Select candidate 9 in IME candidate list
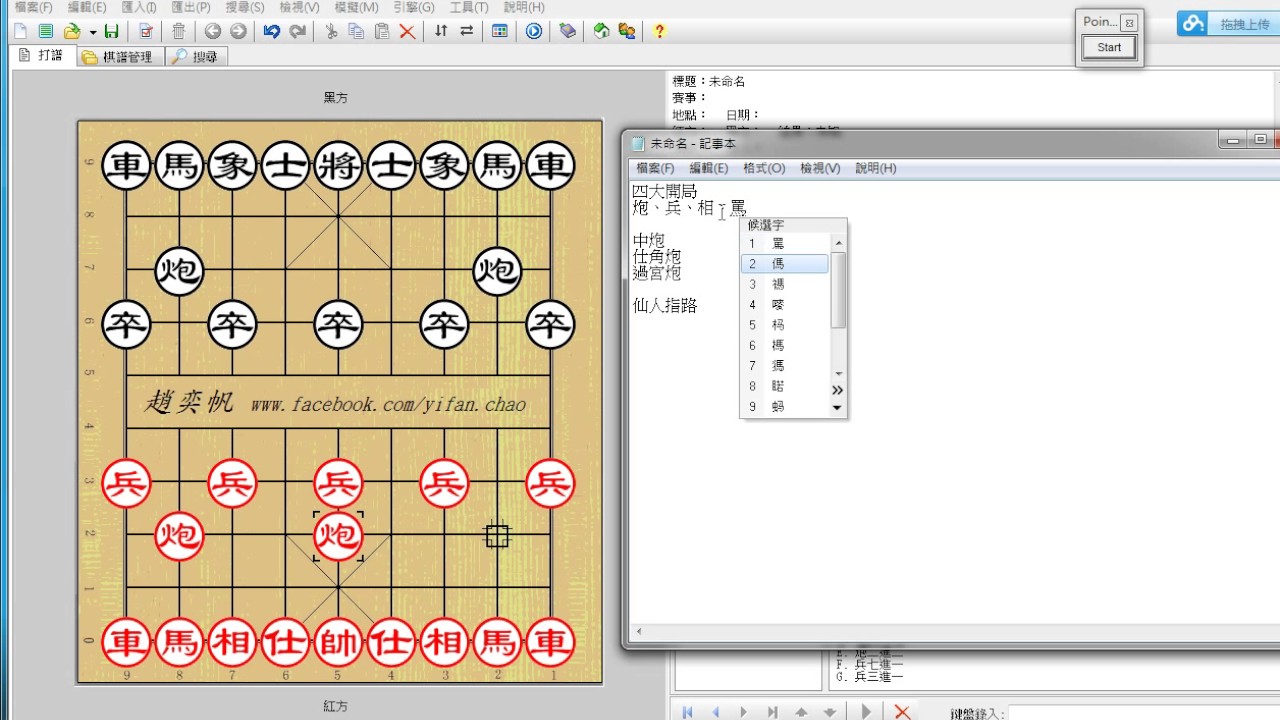Viewport: 1280px width, 720px height. tap(785, 407)
